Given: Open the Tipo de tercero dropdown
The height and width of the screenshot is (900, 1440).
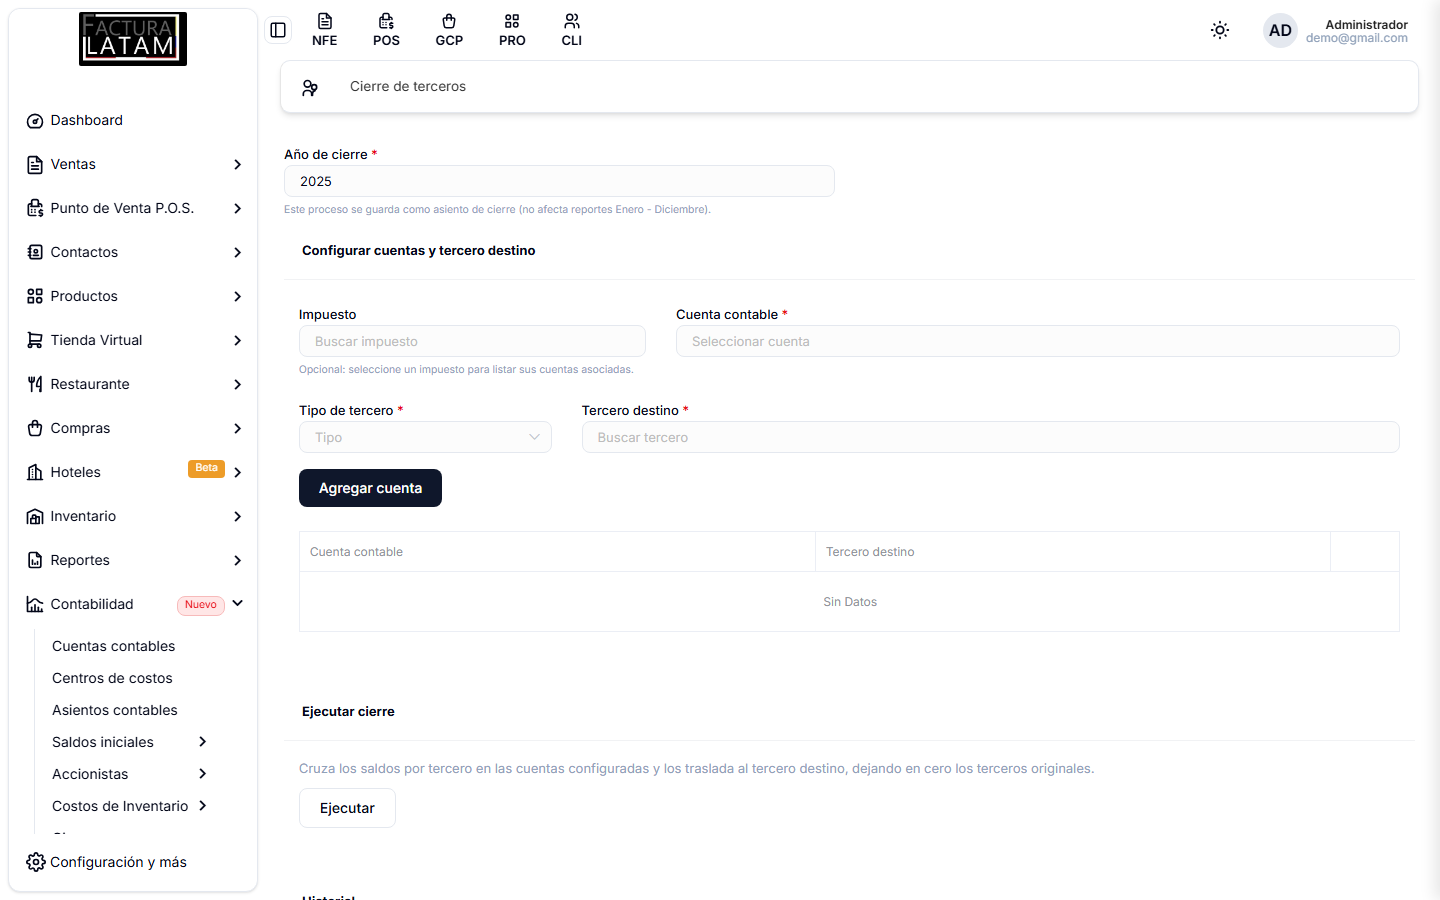Looking at the screenshot, I should (425, 437).
